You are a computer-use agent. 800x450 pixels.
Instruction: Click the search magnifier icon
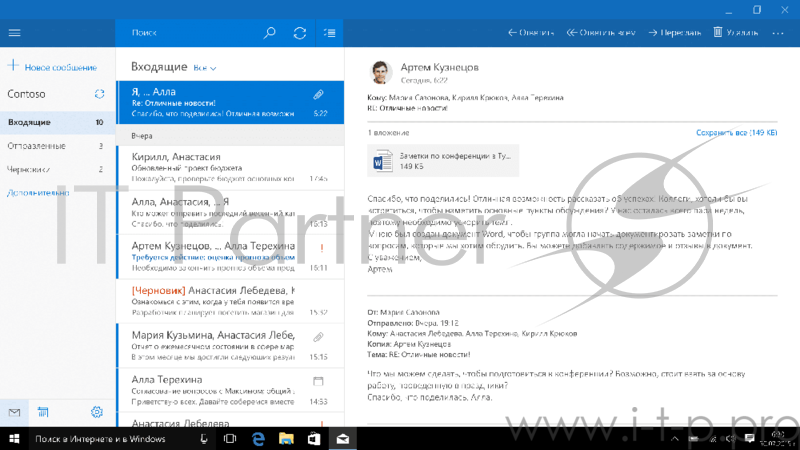tap(269, 33)
